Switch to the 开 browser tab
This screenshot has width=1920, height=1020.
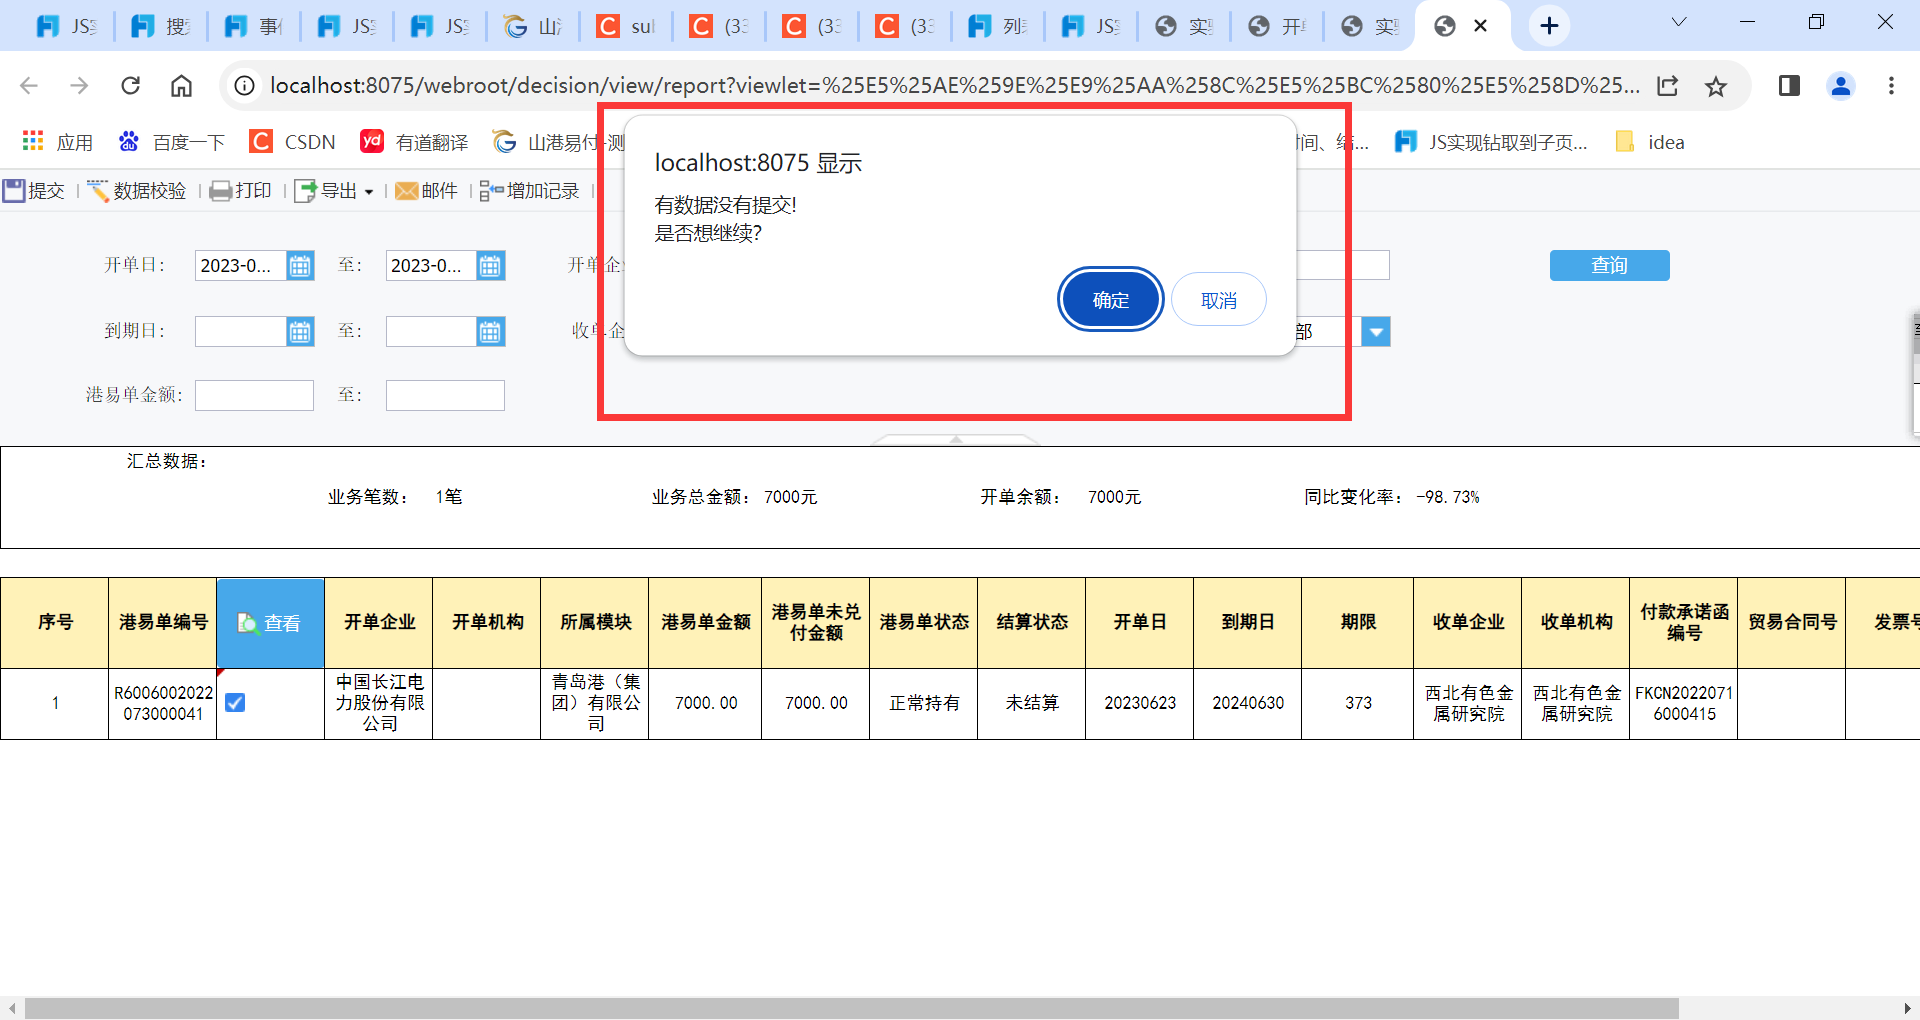click(1277, 26)
